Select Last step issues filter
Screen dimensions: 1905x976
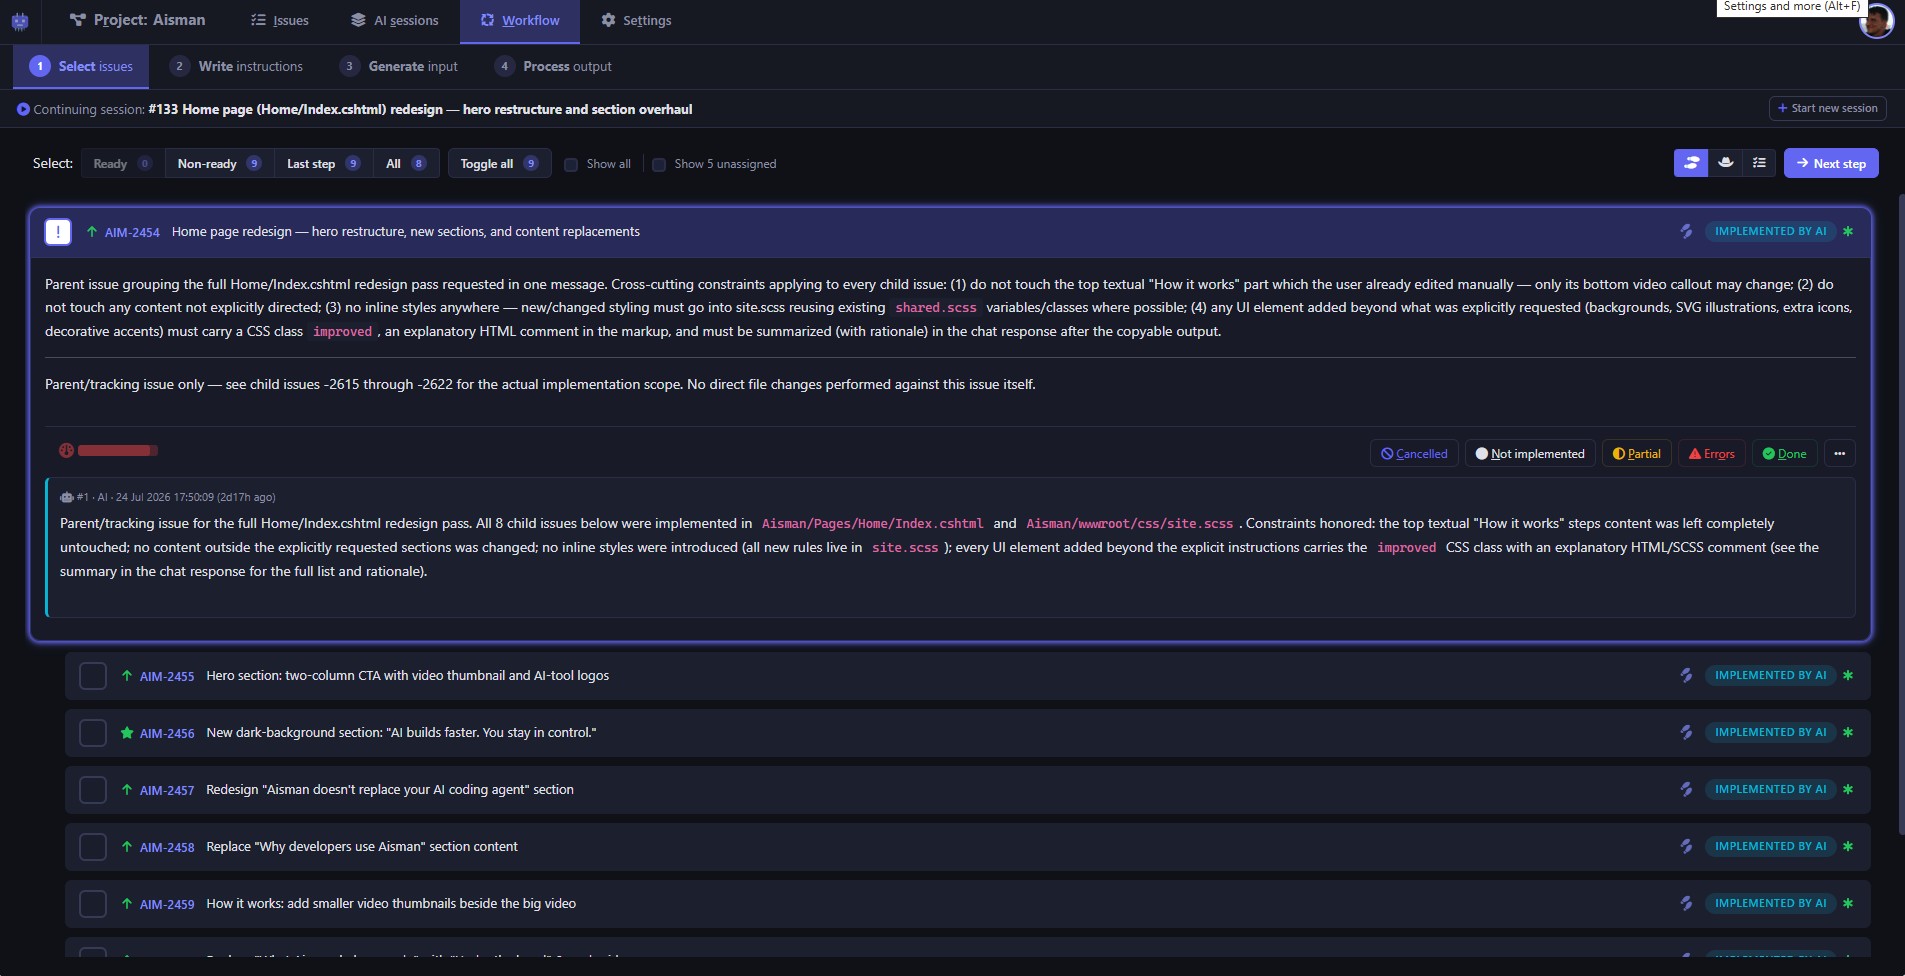(323, 163)
